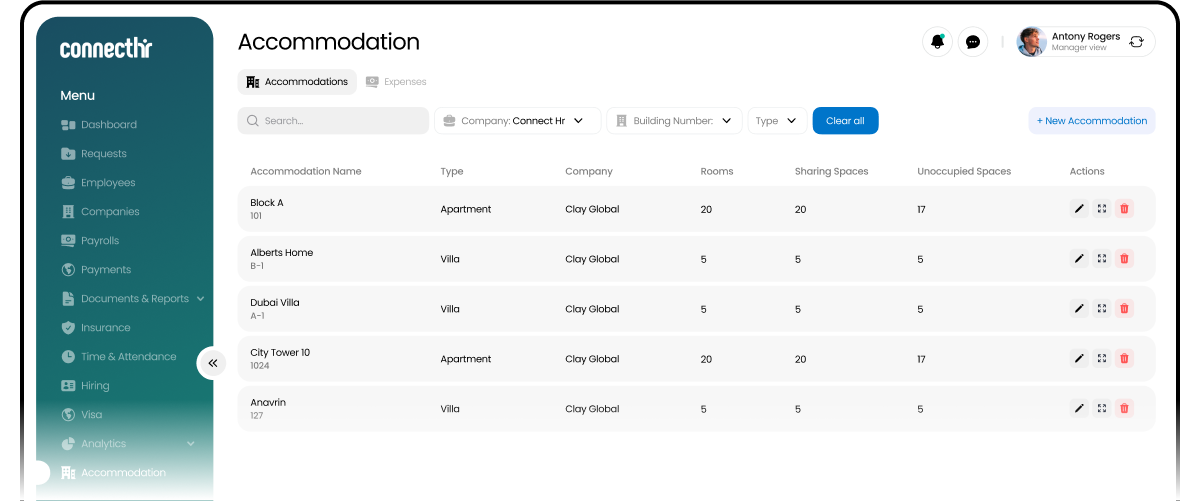1200x501 pixels.
Task: Edit Block A with the pencil icon
Action: coord(1079,209)
